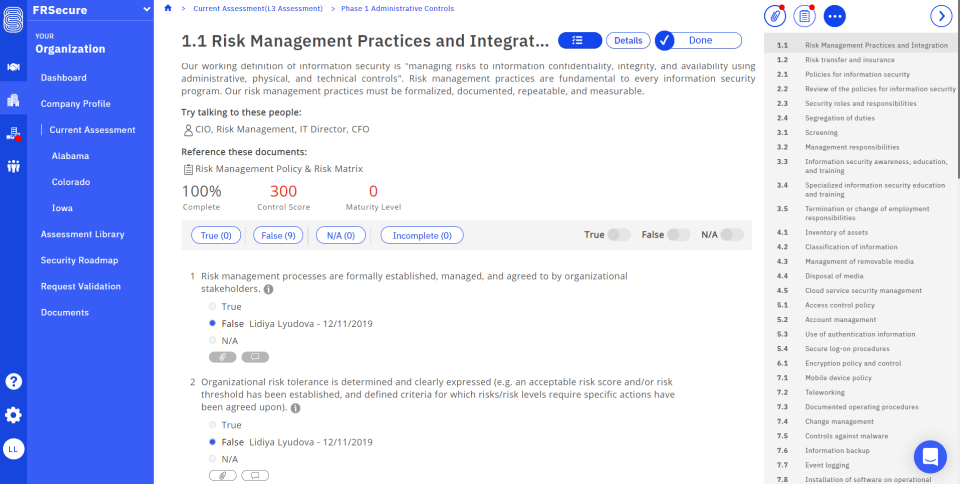The height and width of the screenshot is (484, 960).
Task: Select True for question 1
Action: tap(213, 306)
